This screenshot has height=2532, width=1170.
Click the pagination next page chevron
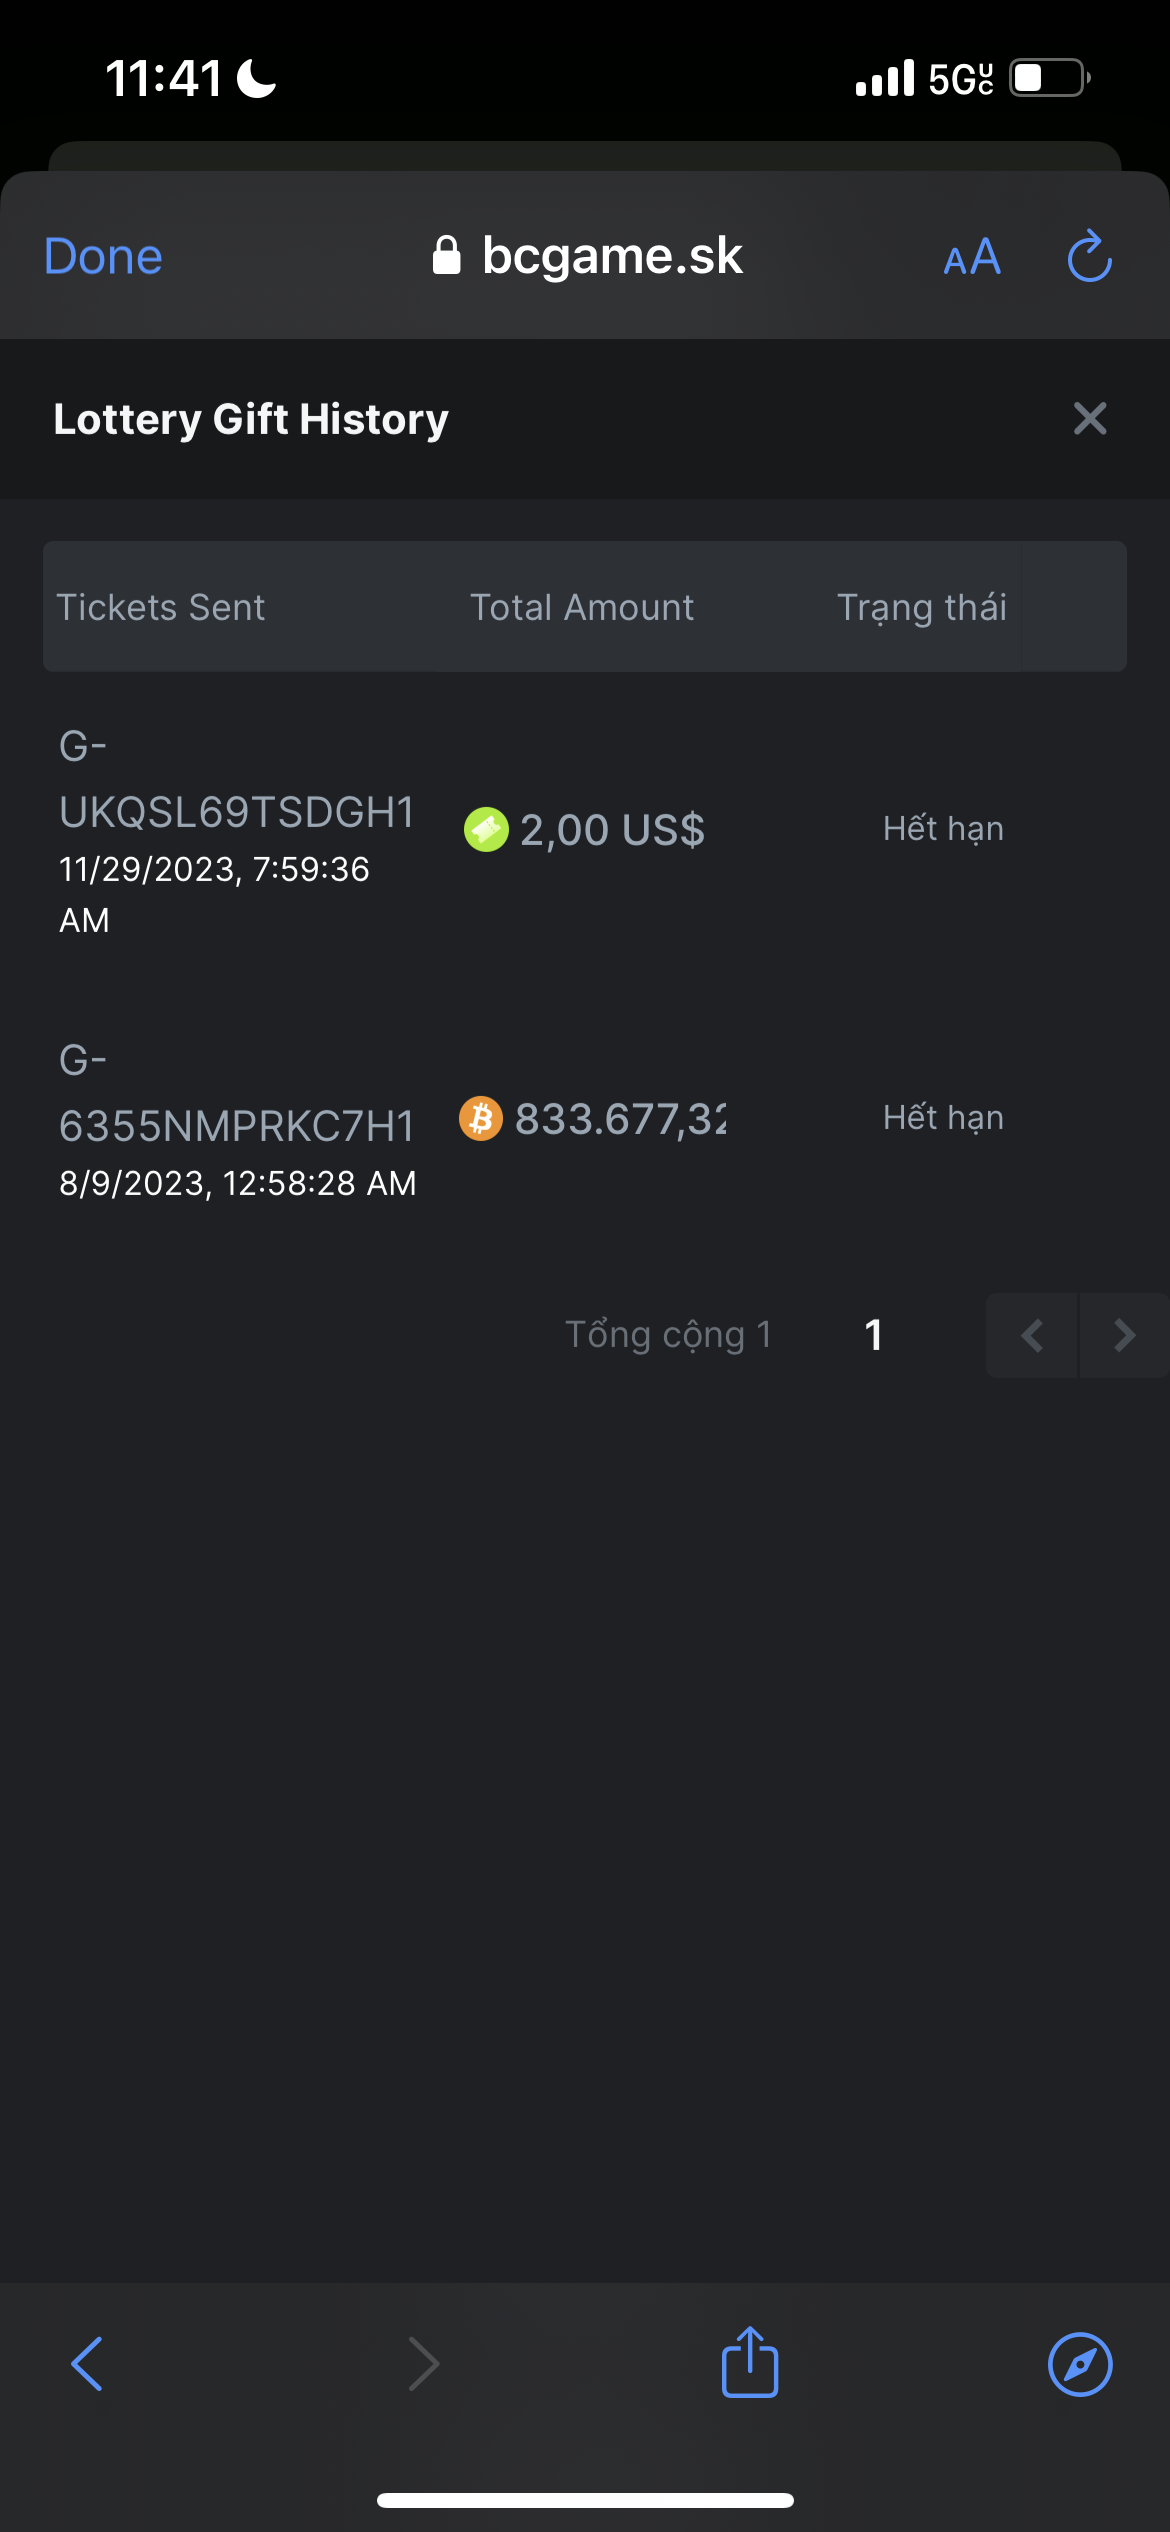pos(1124,1335)
